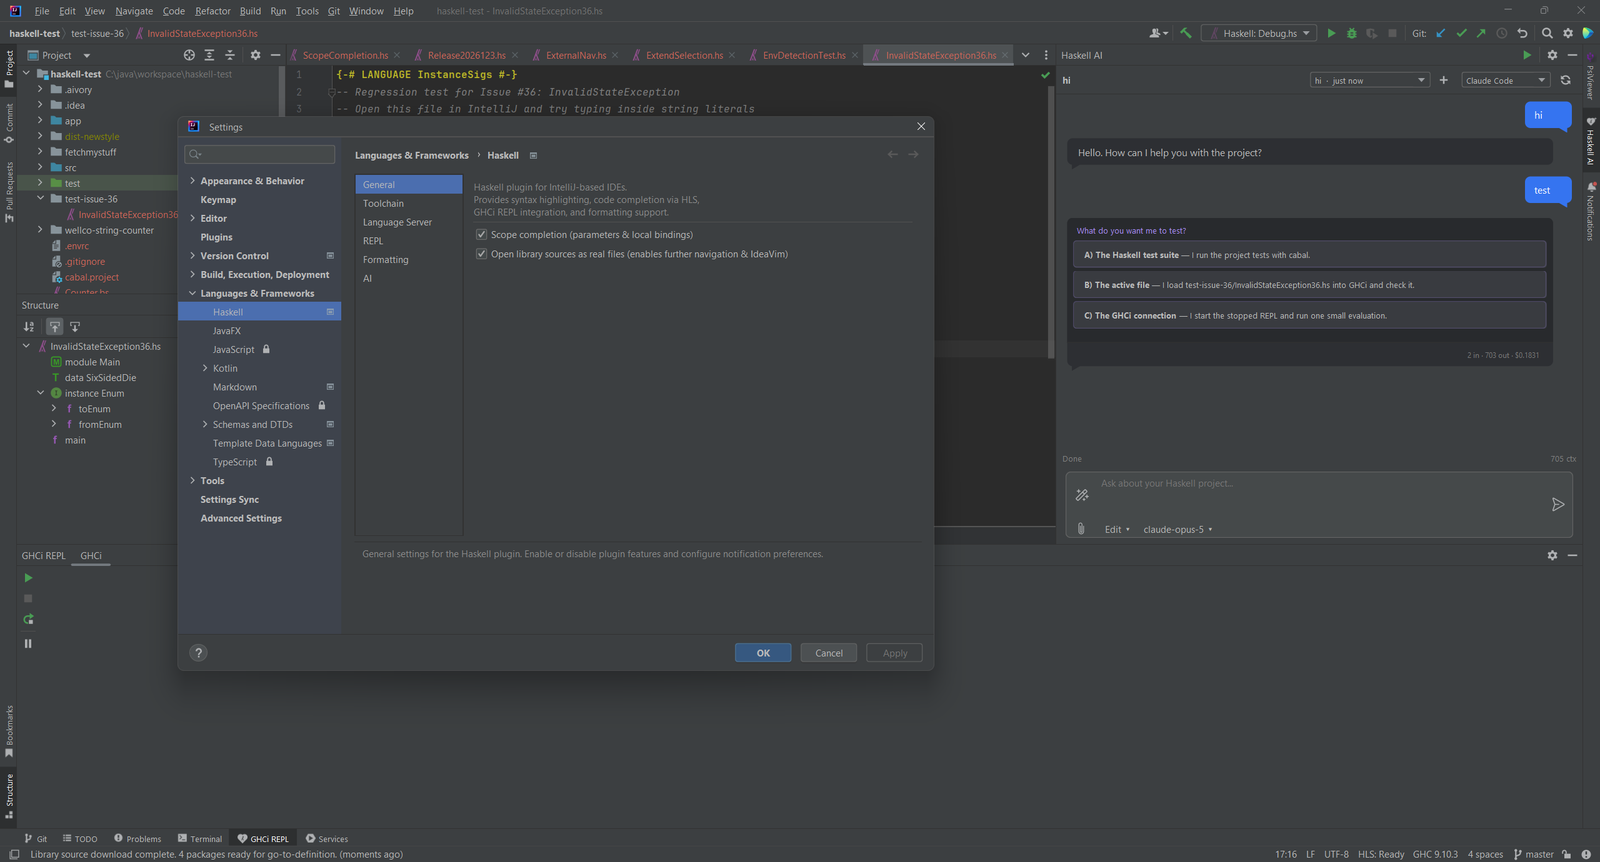
Task: Click 'HLS: Ready' in the status bar
Action: pos(1381,854)
